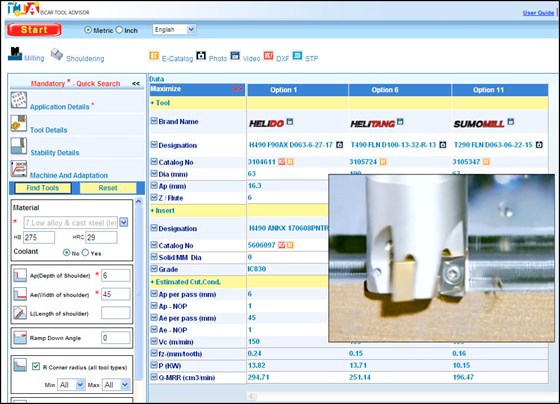Select the Option 6 column header

(400, 90)
